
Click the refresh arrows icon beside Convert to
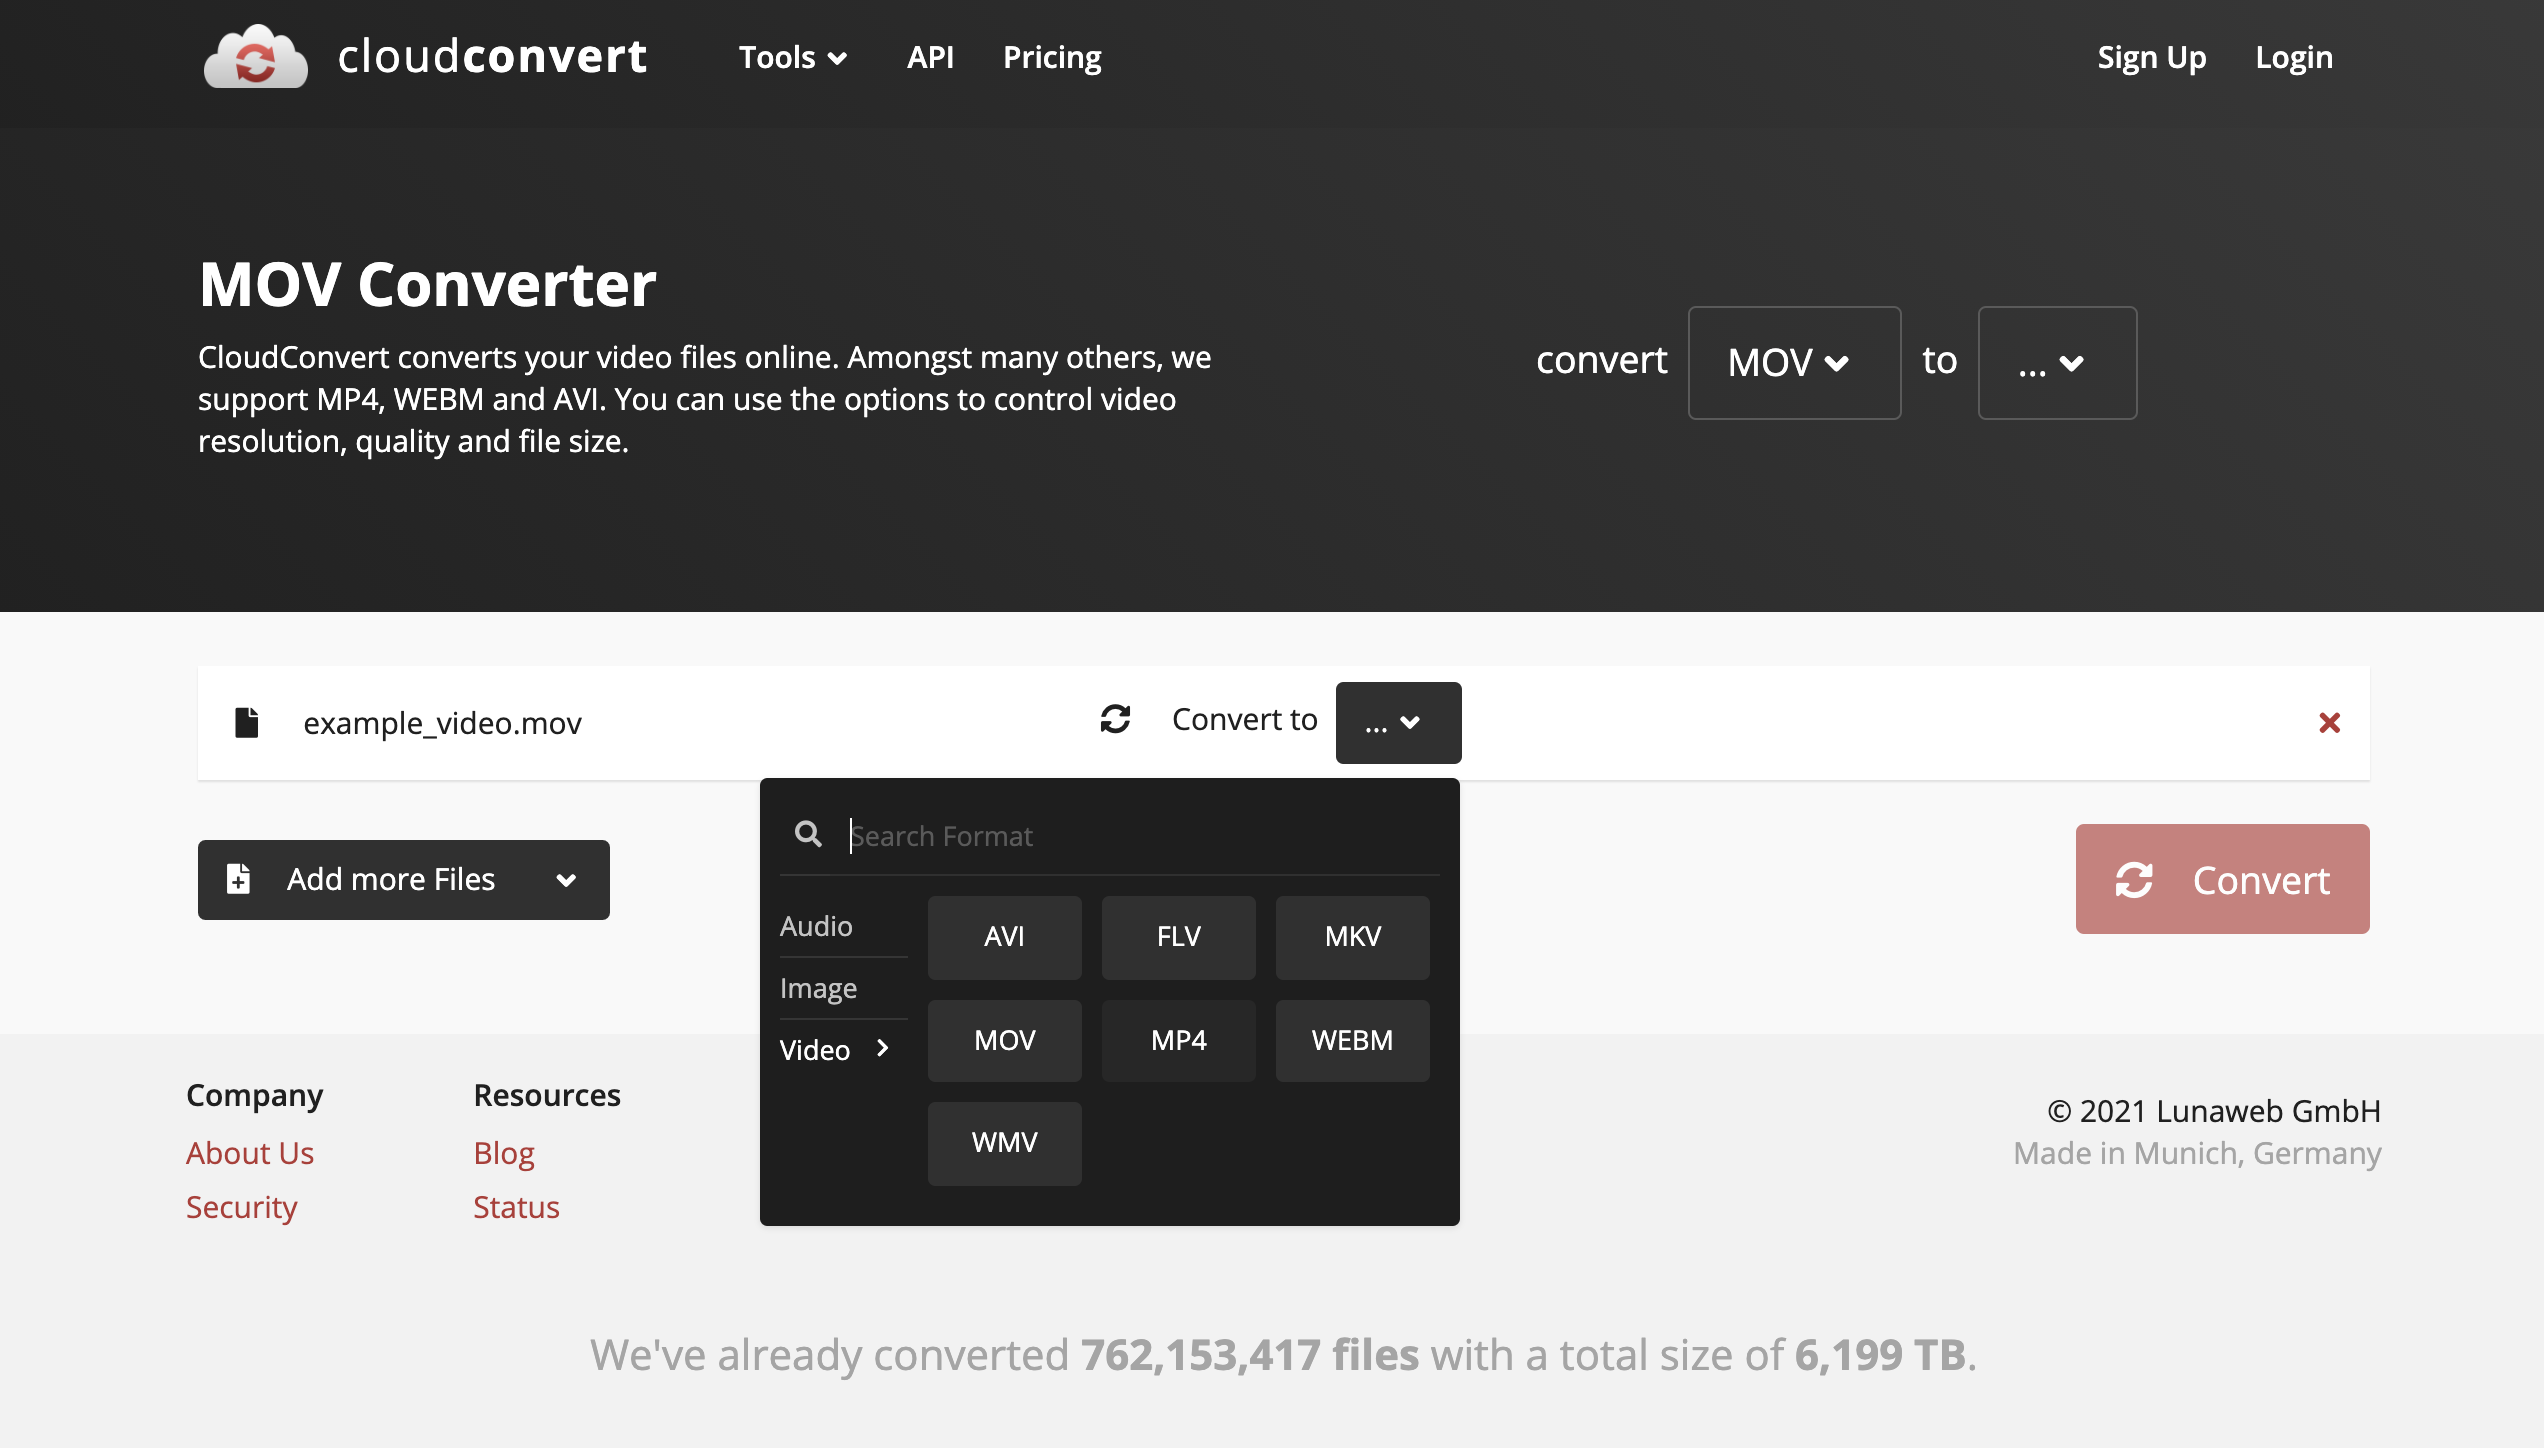[1115, 719]
